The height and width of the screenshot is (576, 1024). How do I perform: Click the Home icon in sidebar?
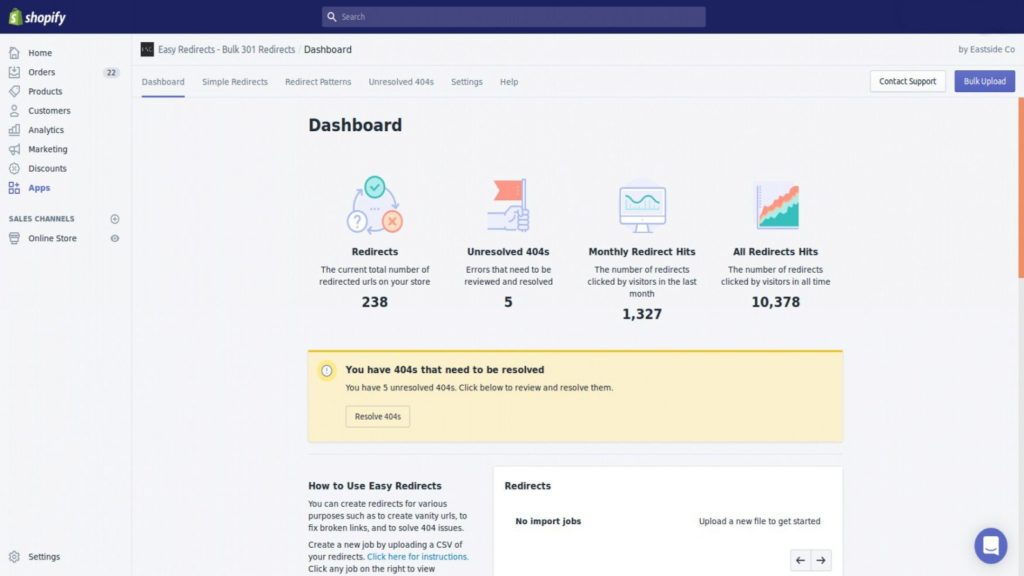[14, 53]
